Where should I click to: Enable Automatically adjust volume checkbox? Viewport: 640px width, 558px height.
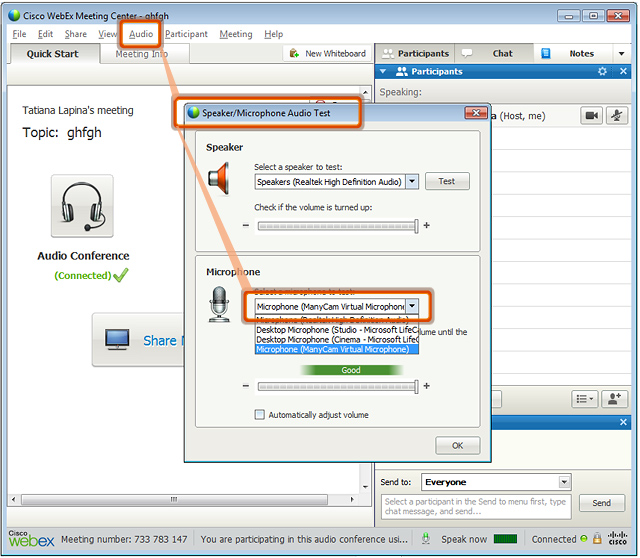(259, 415)
